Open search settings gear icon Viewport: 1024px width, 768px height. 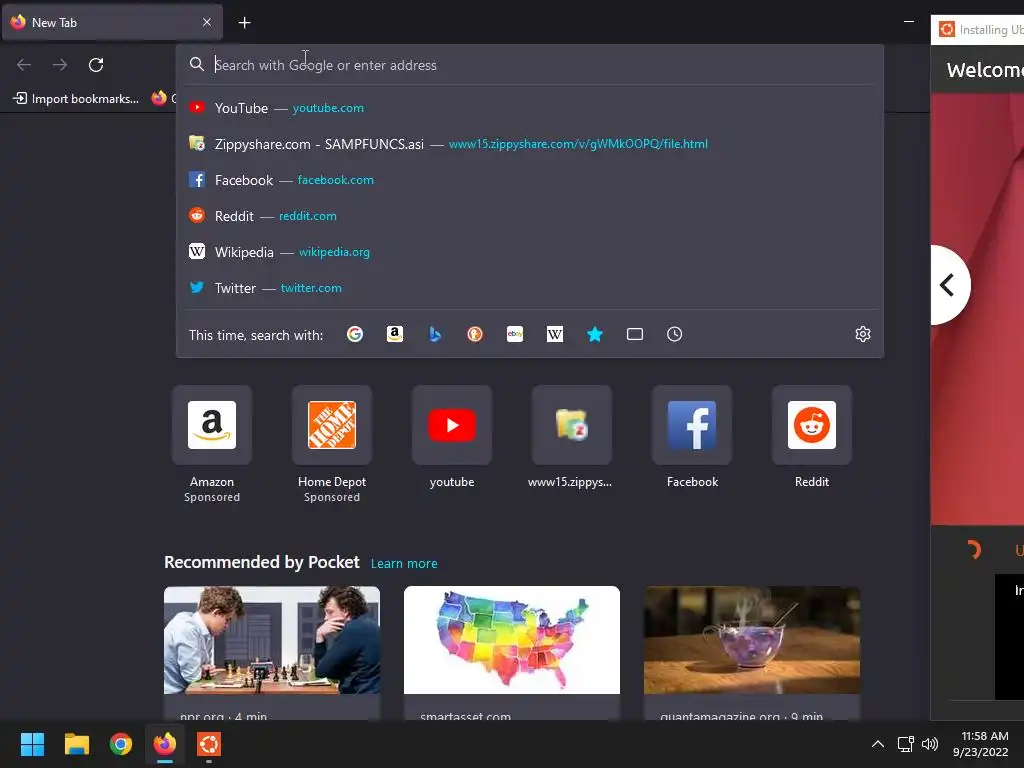tap(863, 334)
